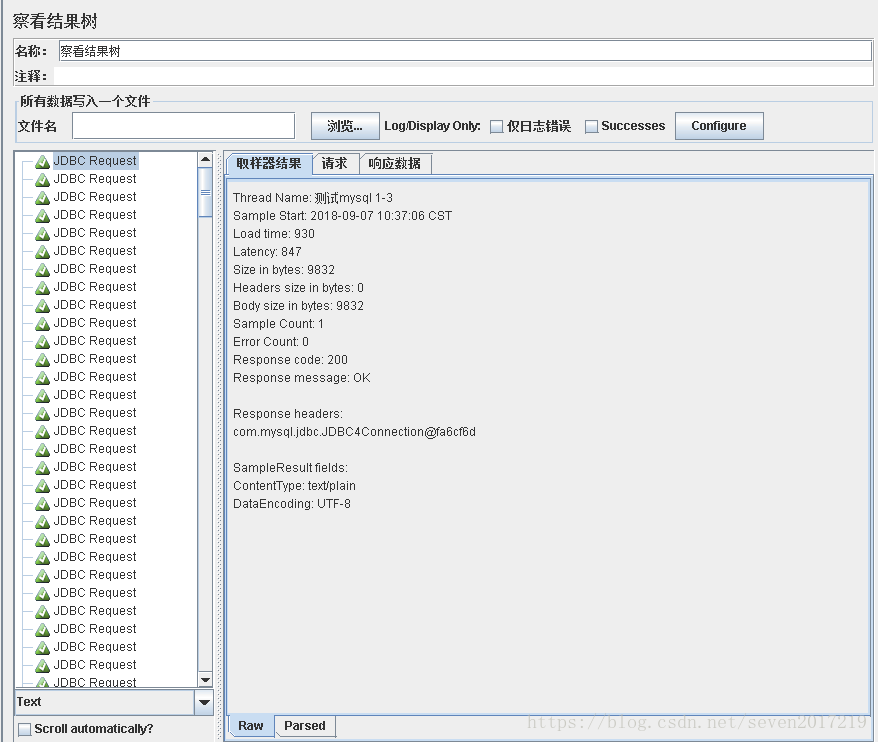Click the 'DataEncoding: UTF-8' line
The width and height of the screenshot is (878, 742).
click(x=292, y=503)
